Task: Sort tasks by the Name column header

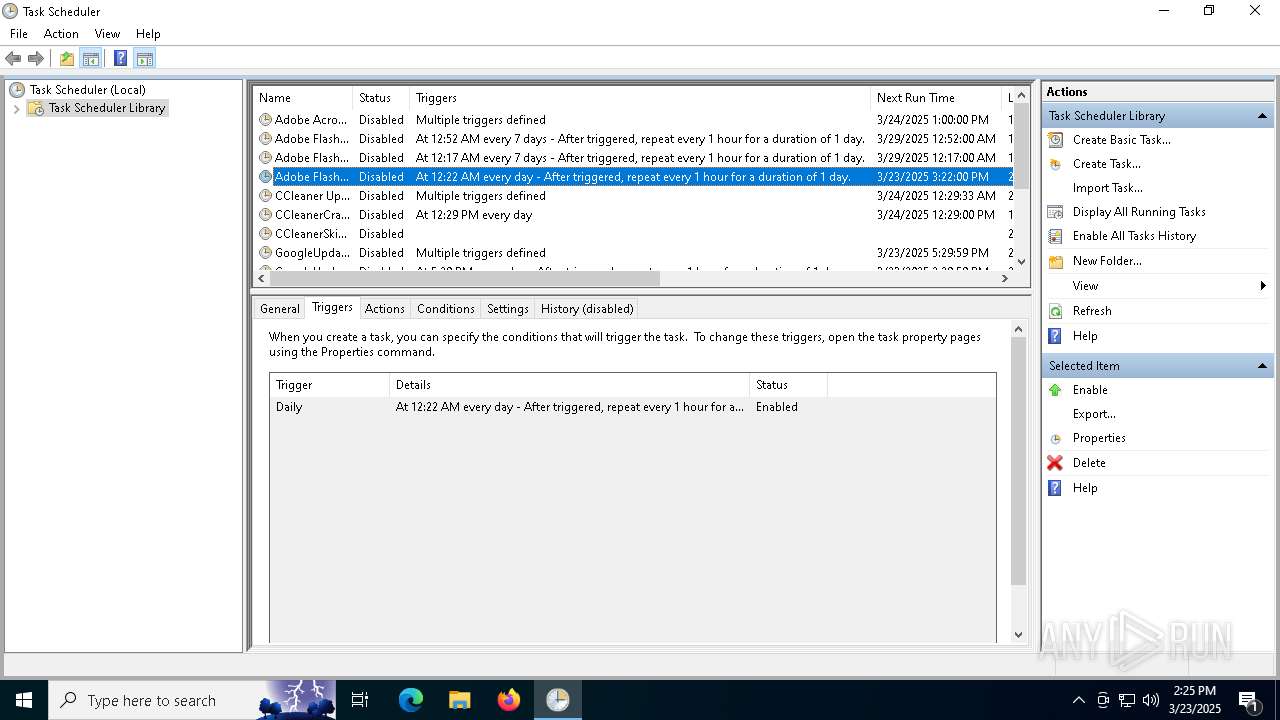Action: click(x=303, y=98)
